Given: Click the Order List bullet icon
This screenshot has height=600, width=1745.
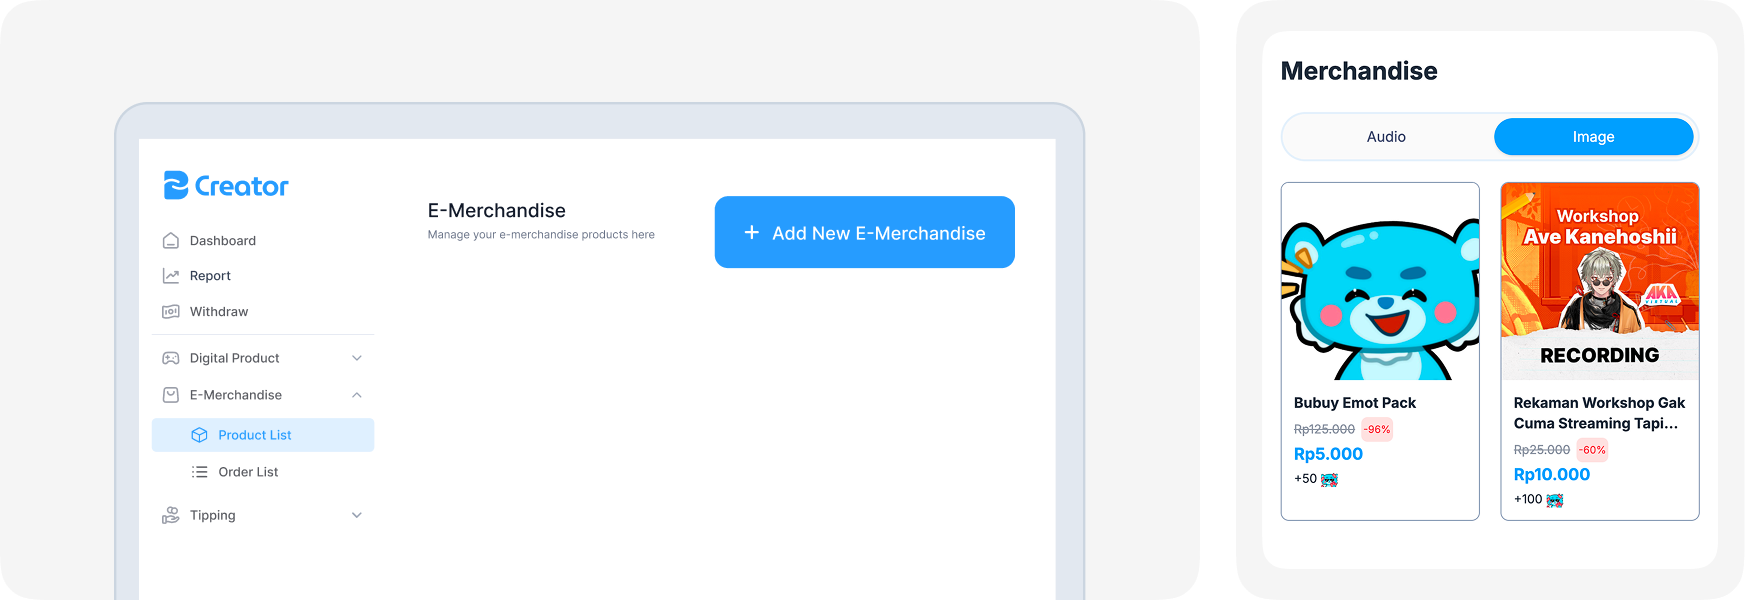Looking at the screenshot, I should click(199, 472).
